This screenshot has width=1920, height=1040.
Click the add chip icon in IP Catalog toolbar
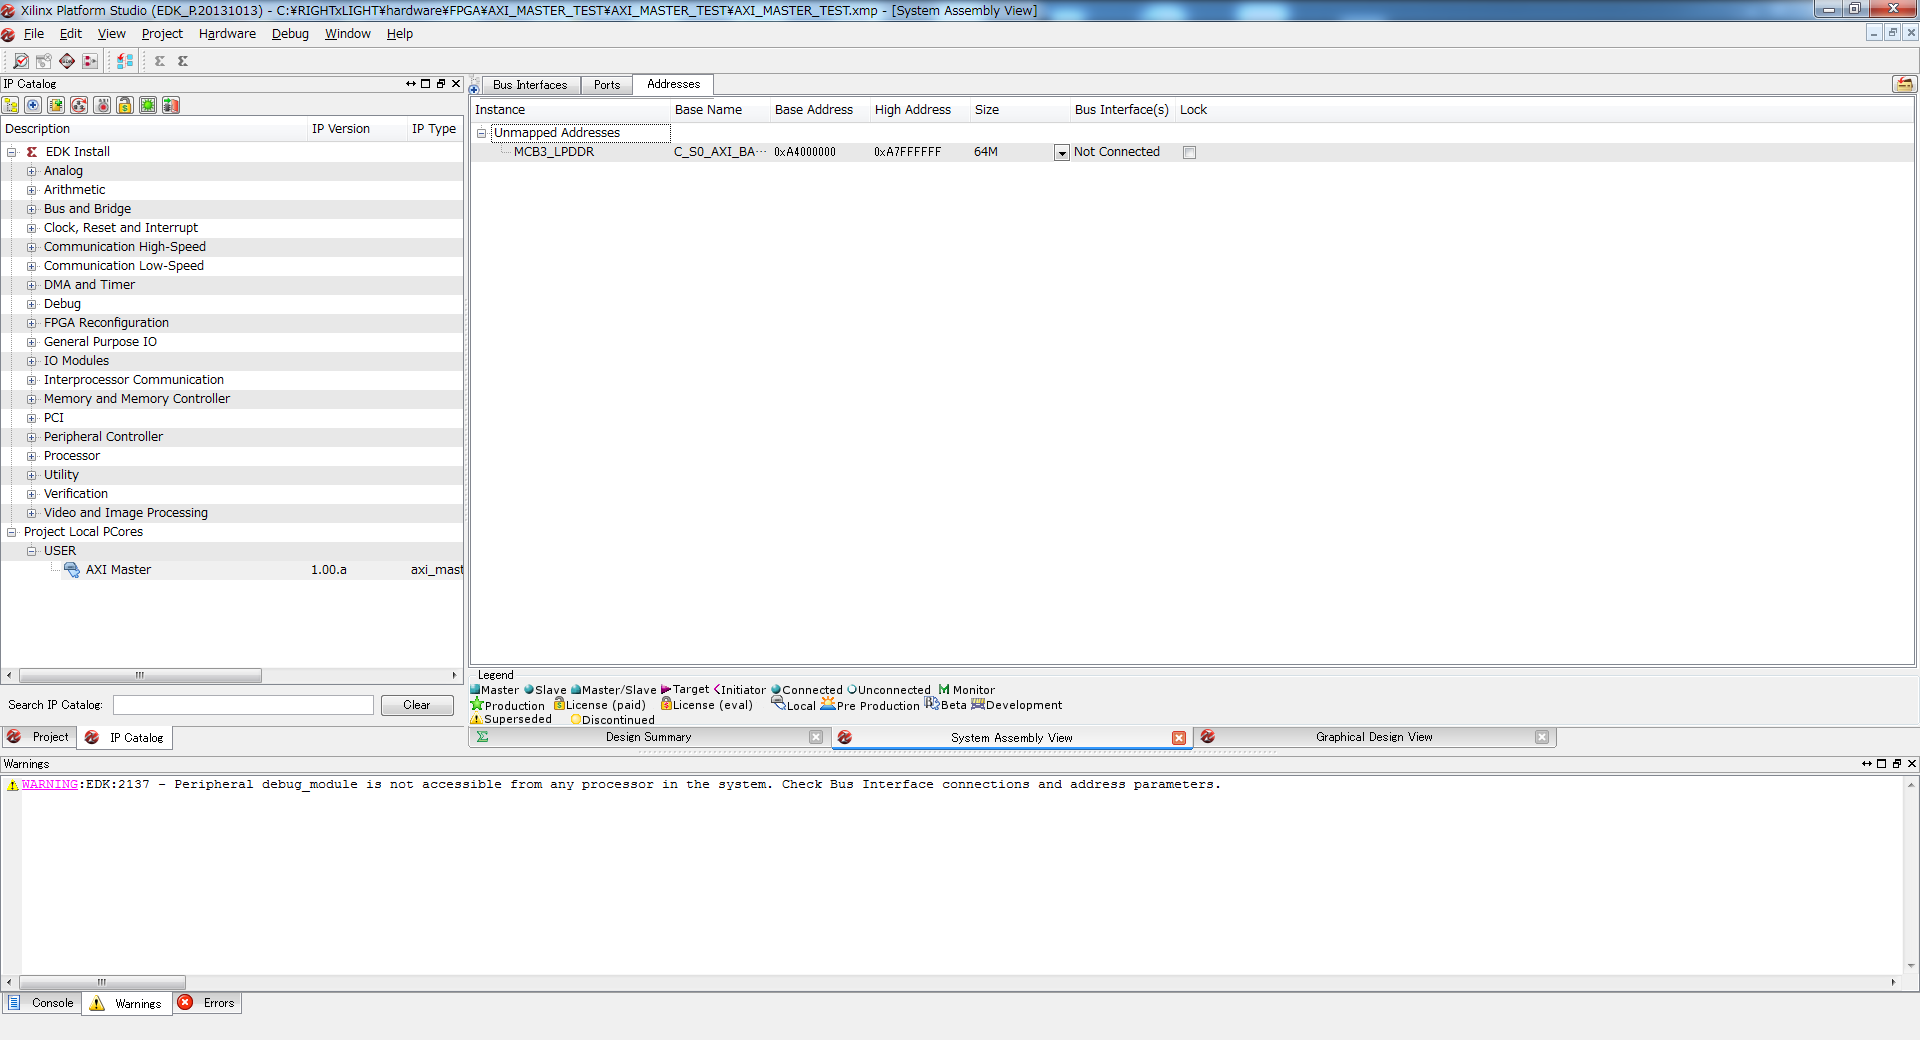click(56, 105)
